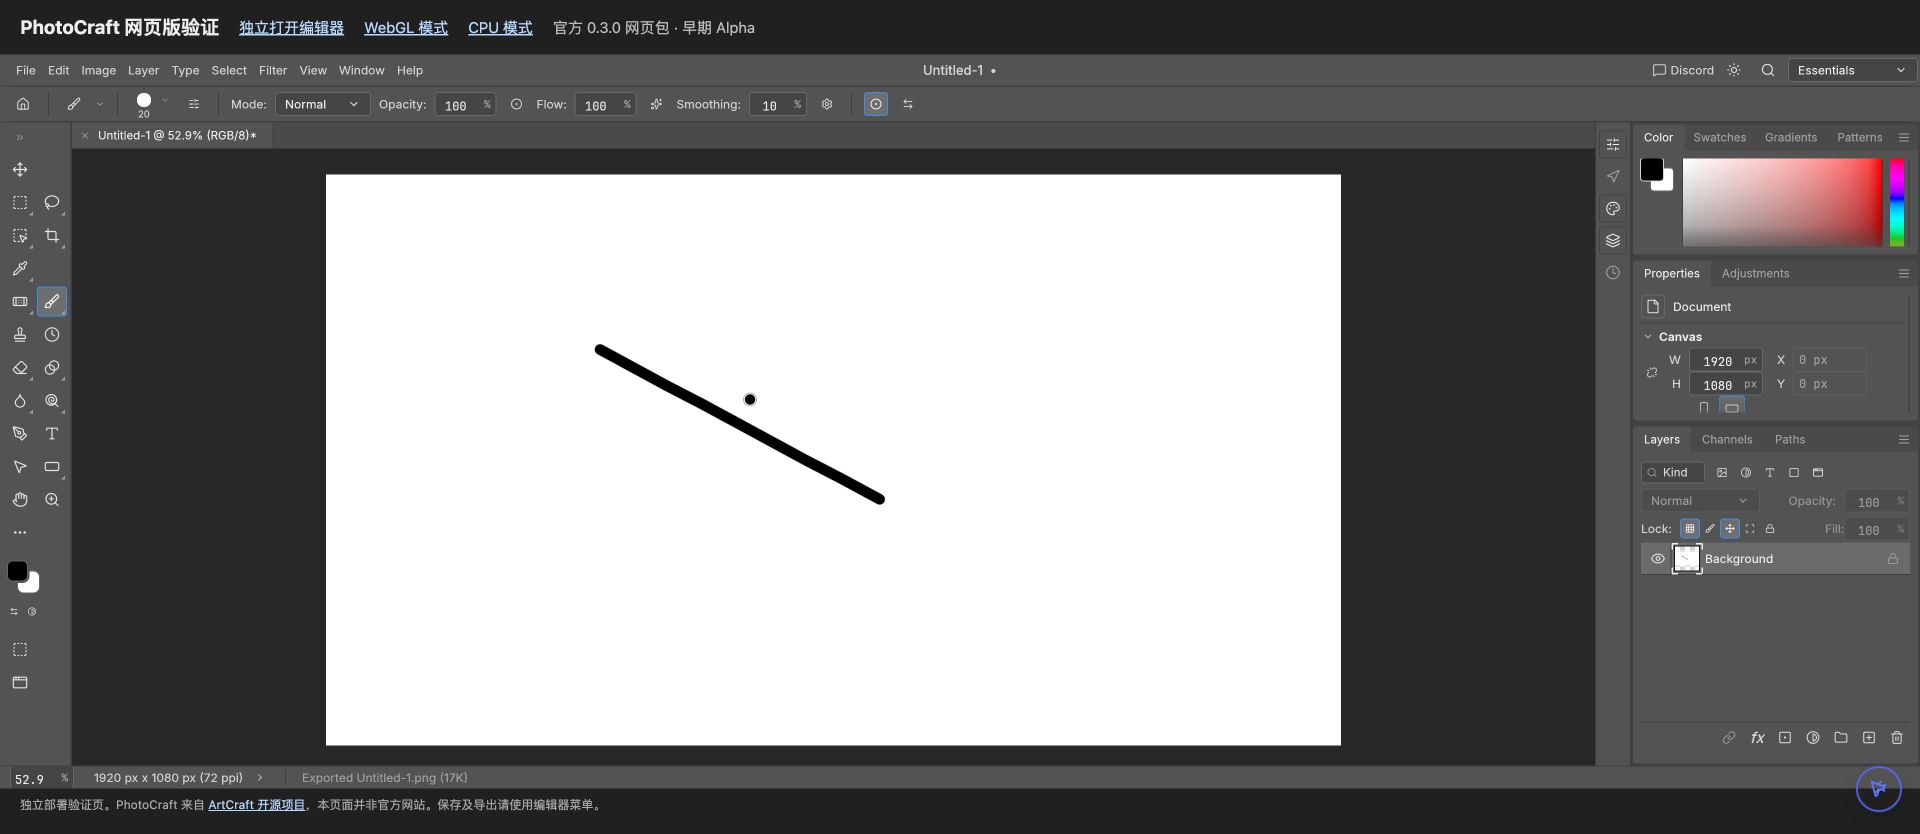Image resolution: width=1920 pixels, height=834 pixels.
Task: Click the Home icon in options bar
Action: tap(23, 104)
